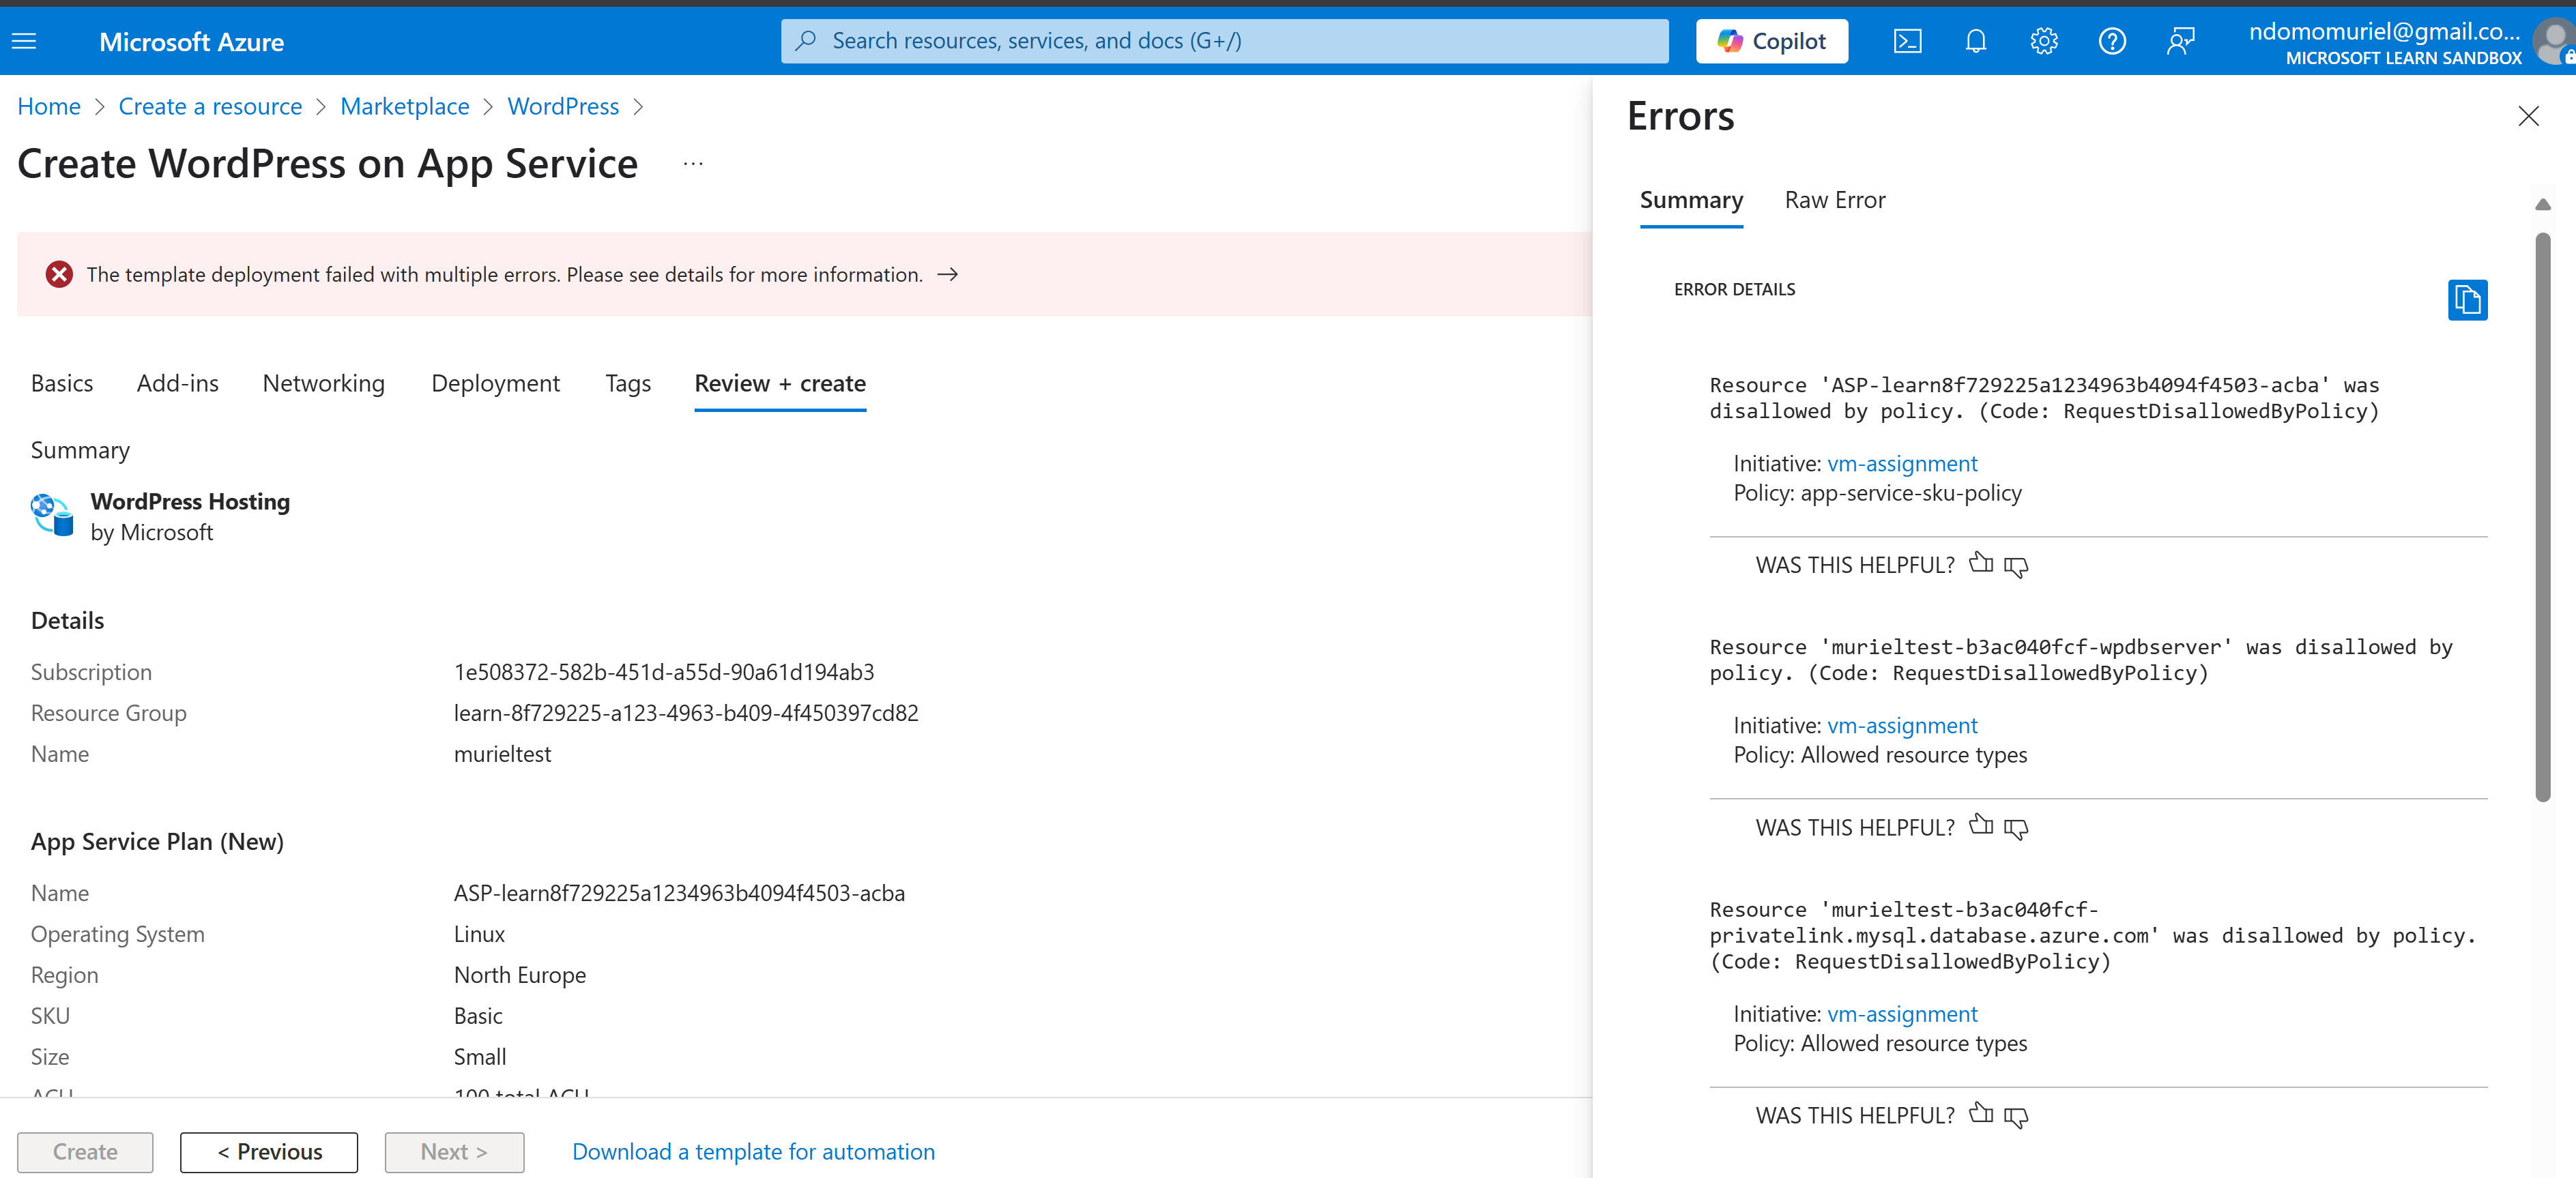This screenshot has width=2576, height=1178.
Task: Open the portal settings gear
Action: pos(2043,41)
